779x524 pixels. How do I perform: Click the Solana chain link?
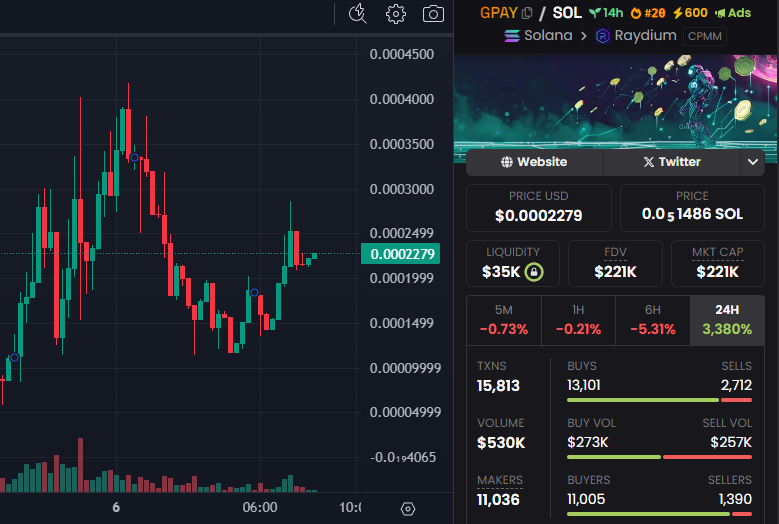click(x=538, y=36)
